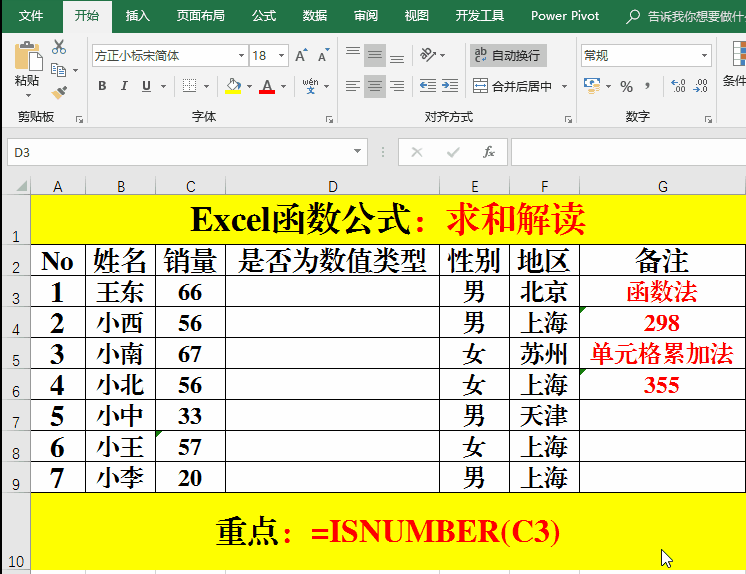Click the search magnifier in Tell Me box
The image size is (746, 574).
pos(632,16)
